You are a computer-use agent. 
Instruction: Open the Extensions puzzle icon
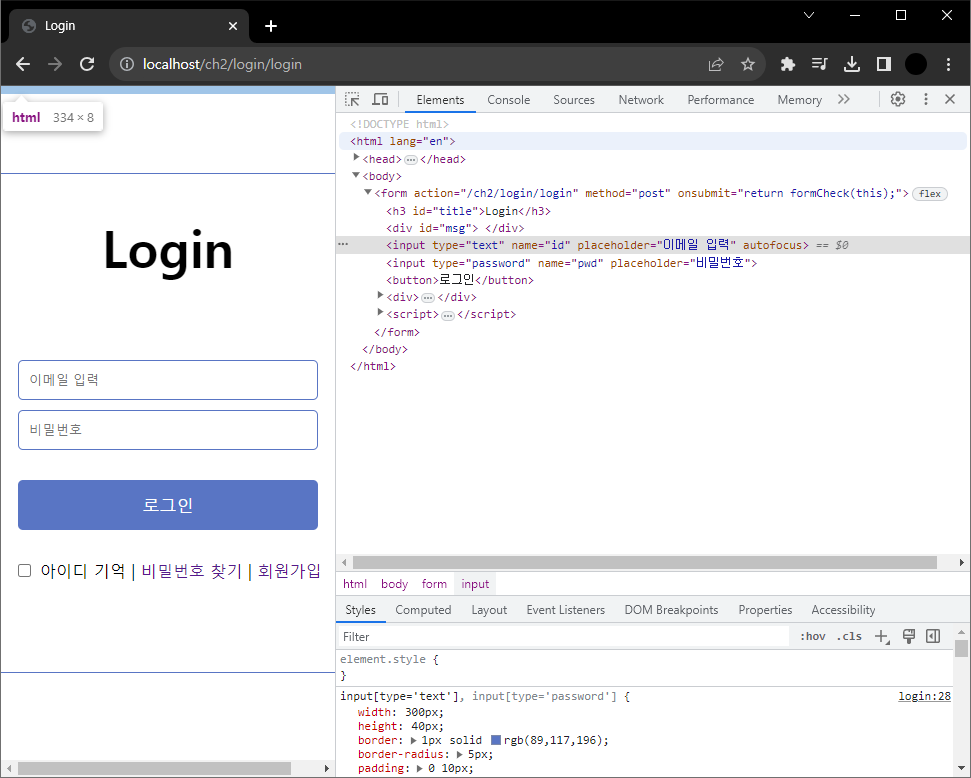tap(788, 64)
